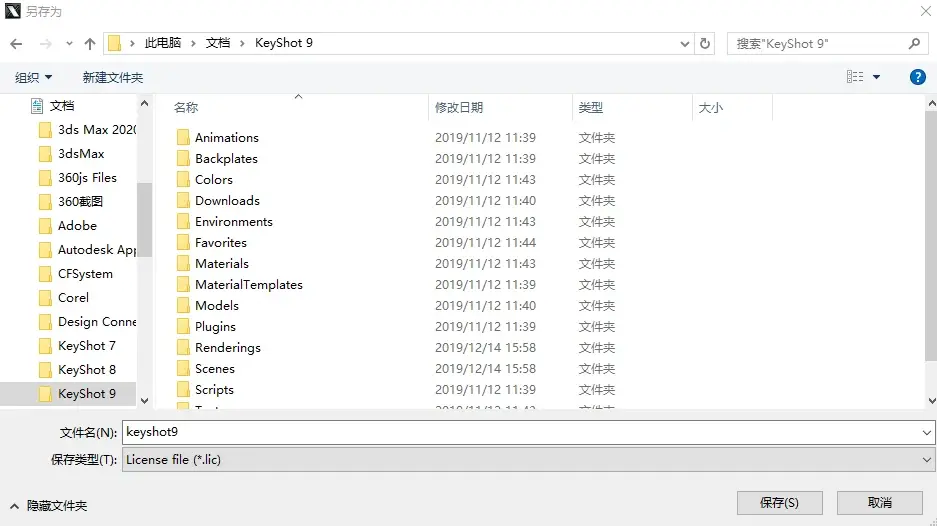Select CFSystem folder in tree
Viewport: 937px width, 526px height.
(x=75, y=274)
